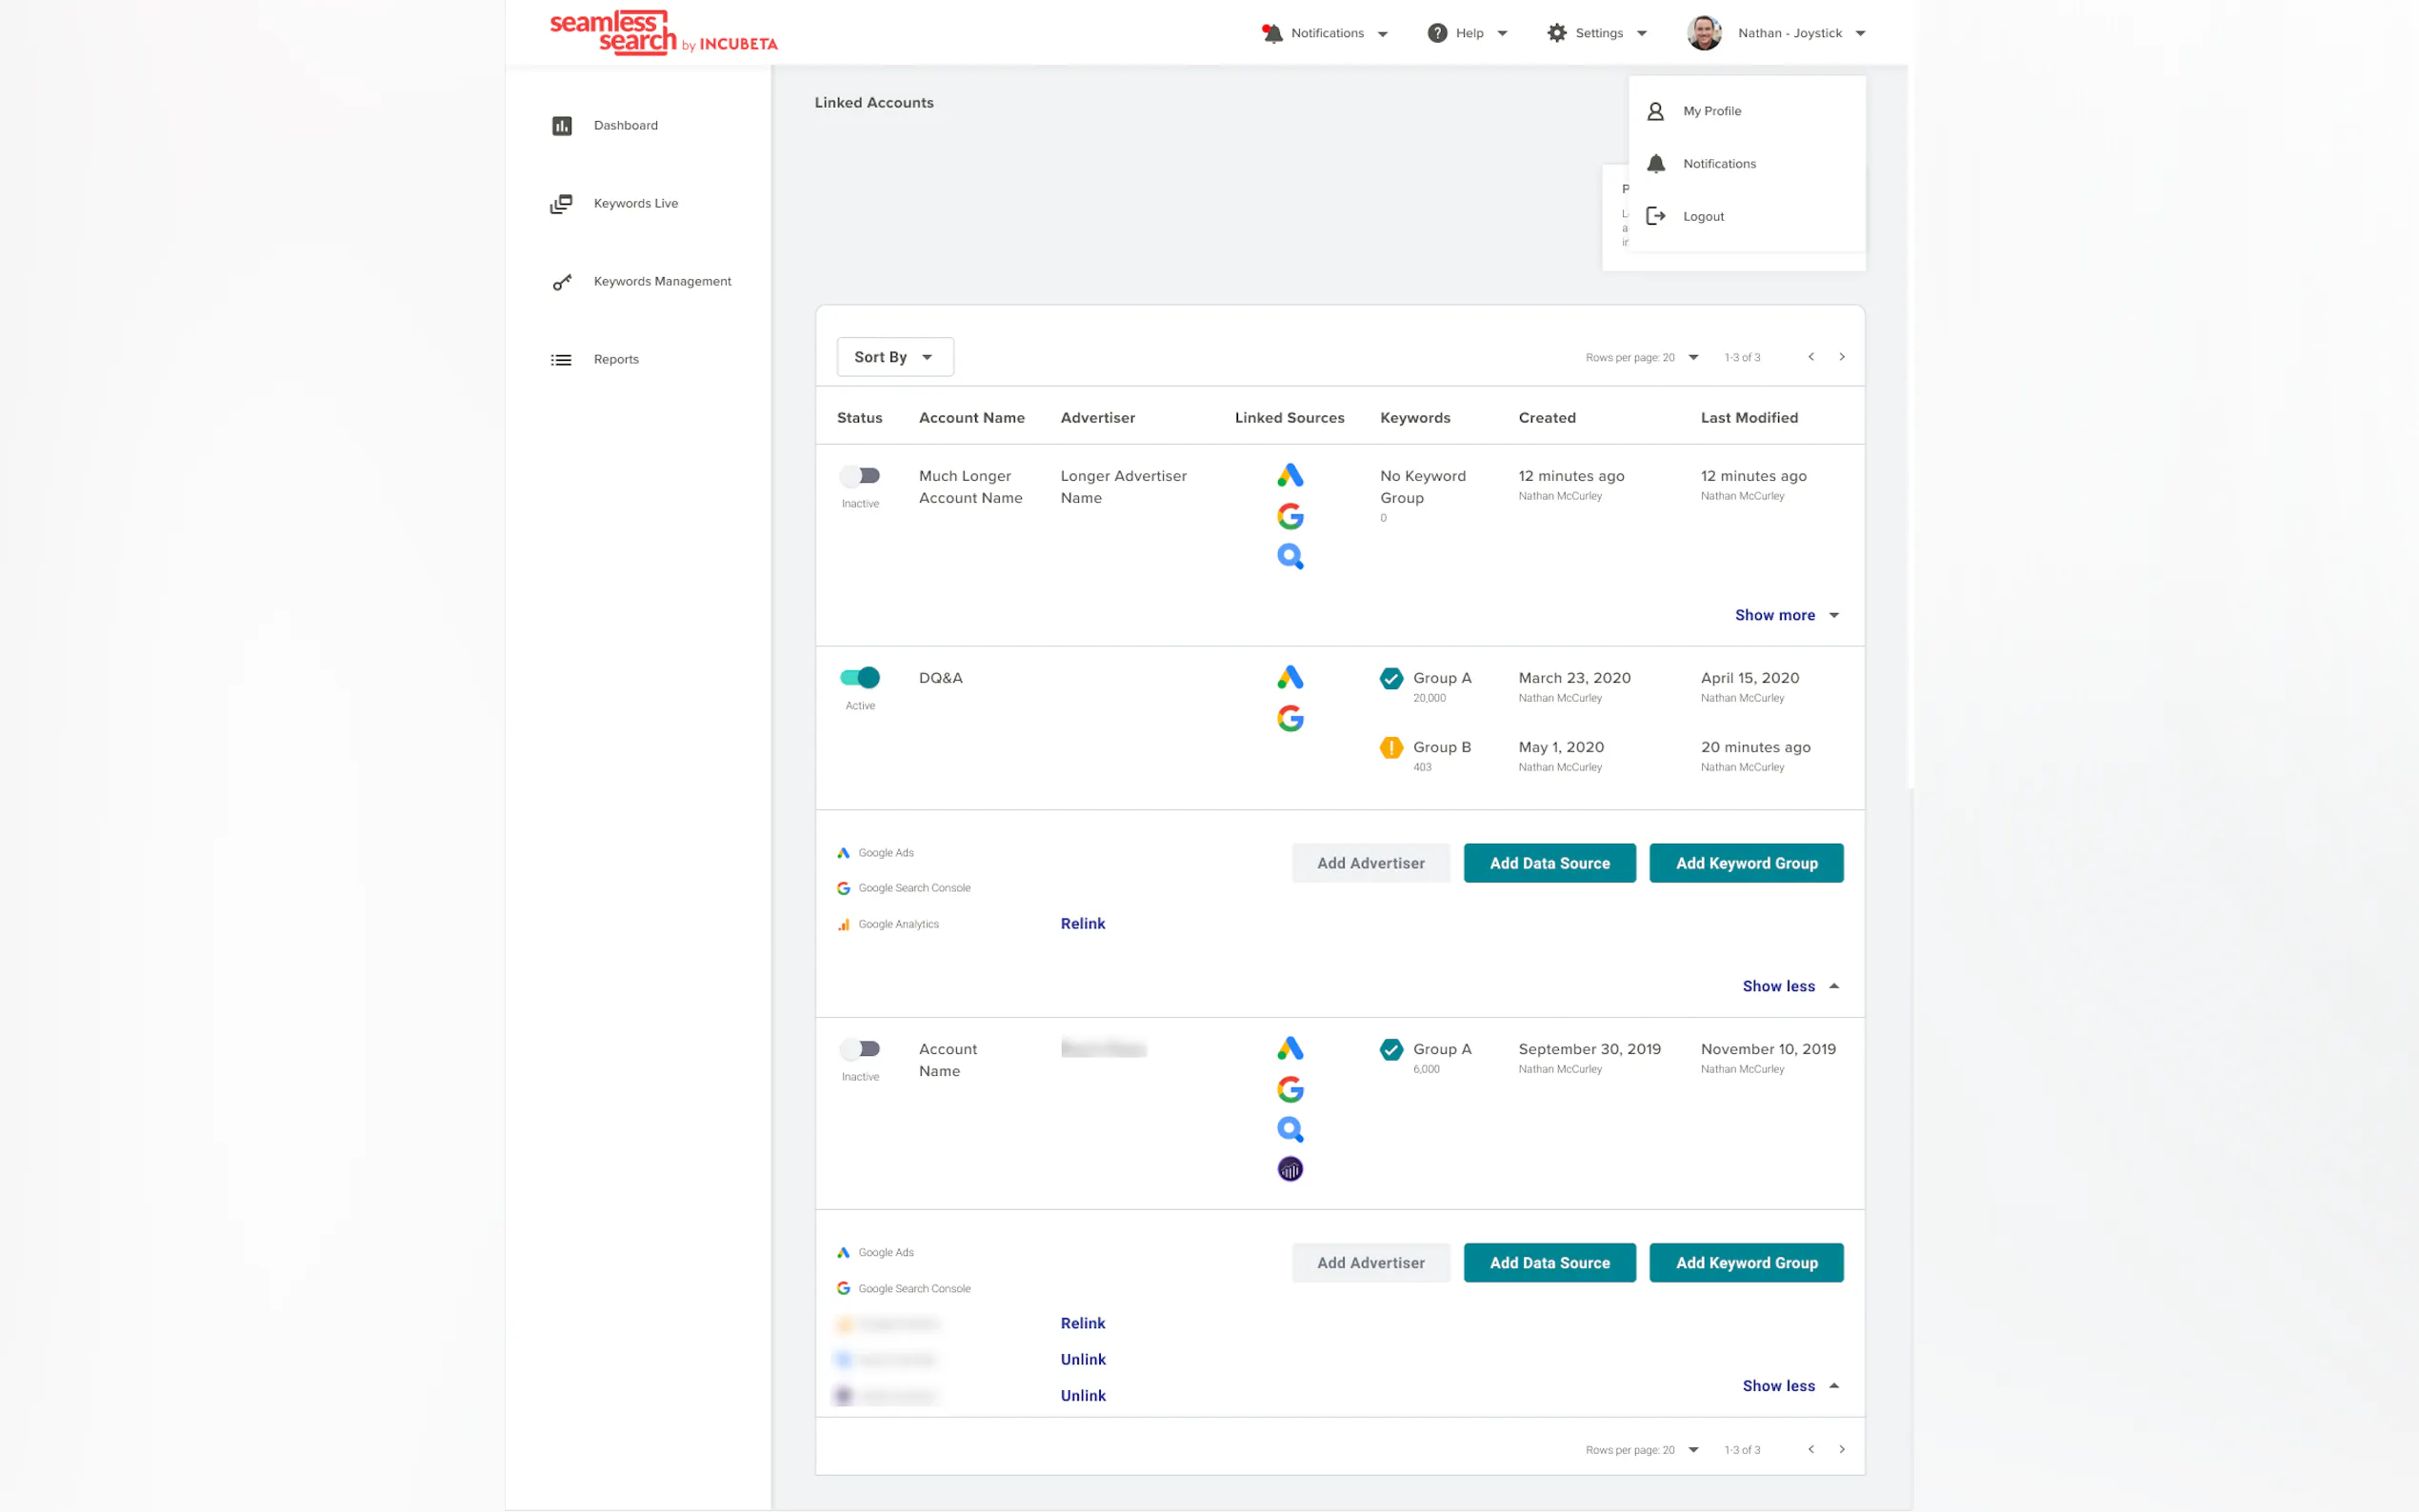Open the Sort By dropdown
The image size is (2419, 1512).
pos(894,357)
